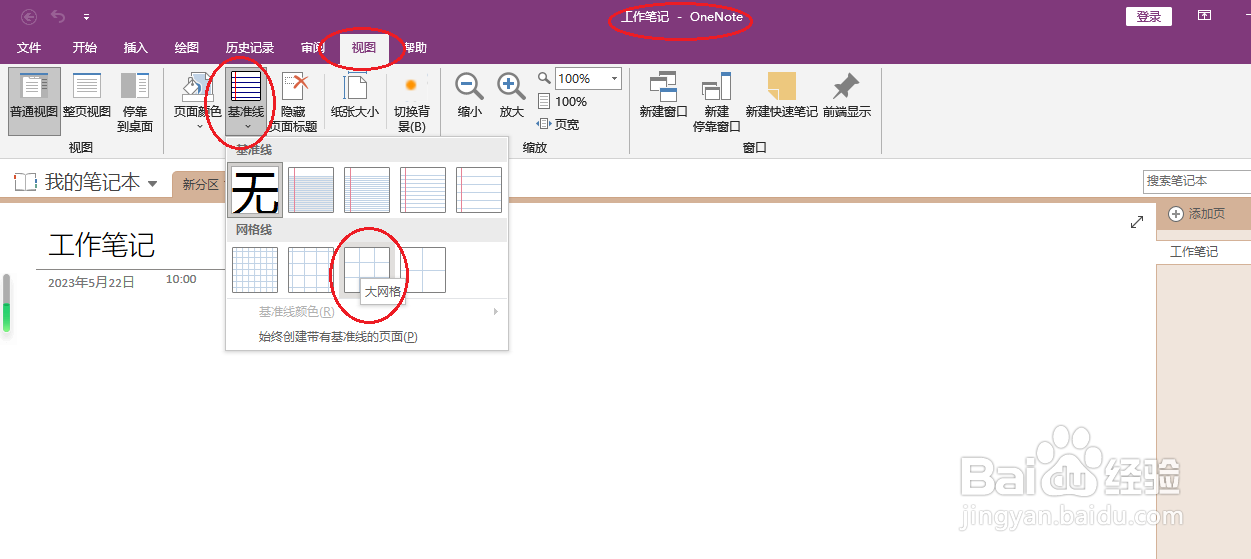Click 停靠到桌面 dock icon
The height and width of the screenshot is (559, 1251).
coord(135,101)
